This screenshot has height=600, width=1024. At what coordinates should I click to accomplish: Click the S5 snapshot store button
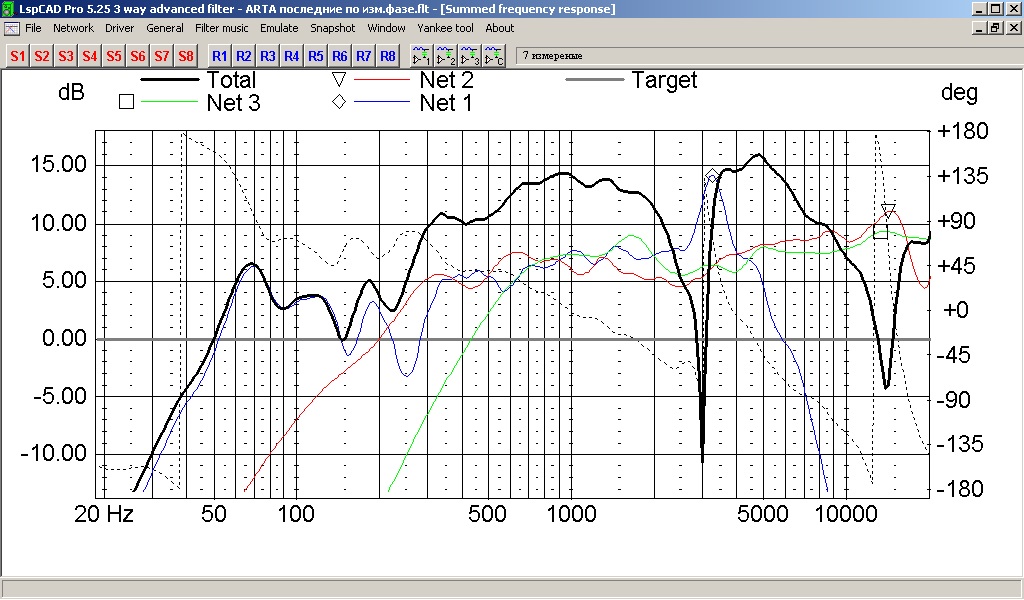pos(114,56)
